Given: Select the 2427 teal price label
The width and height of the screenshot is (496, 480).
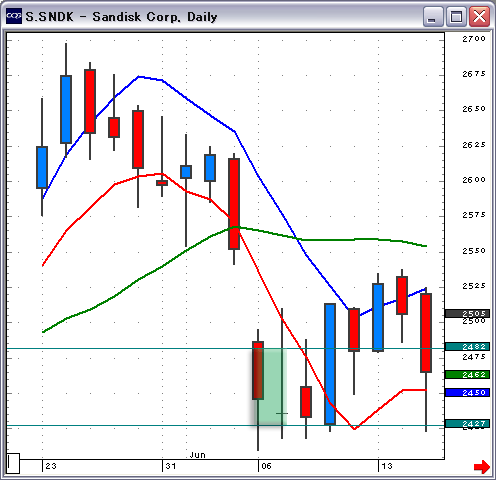Looking at the screenshot, I should (467, 423).
